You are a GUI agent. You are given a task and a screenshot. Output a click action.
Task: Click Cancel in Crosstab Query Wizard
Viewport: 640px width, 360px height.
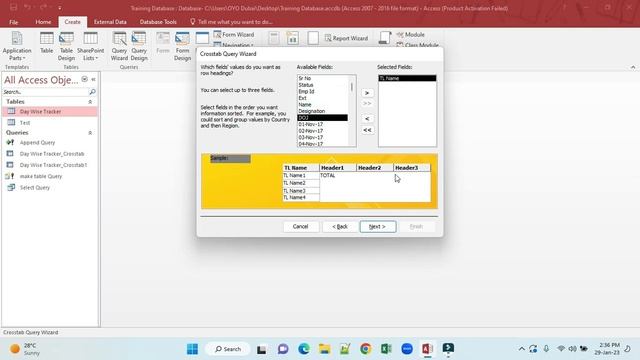tap(300, 227)
